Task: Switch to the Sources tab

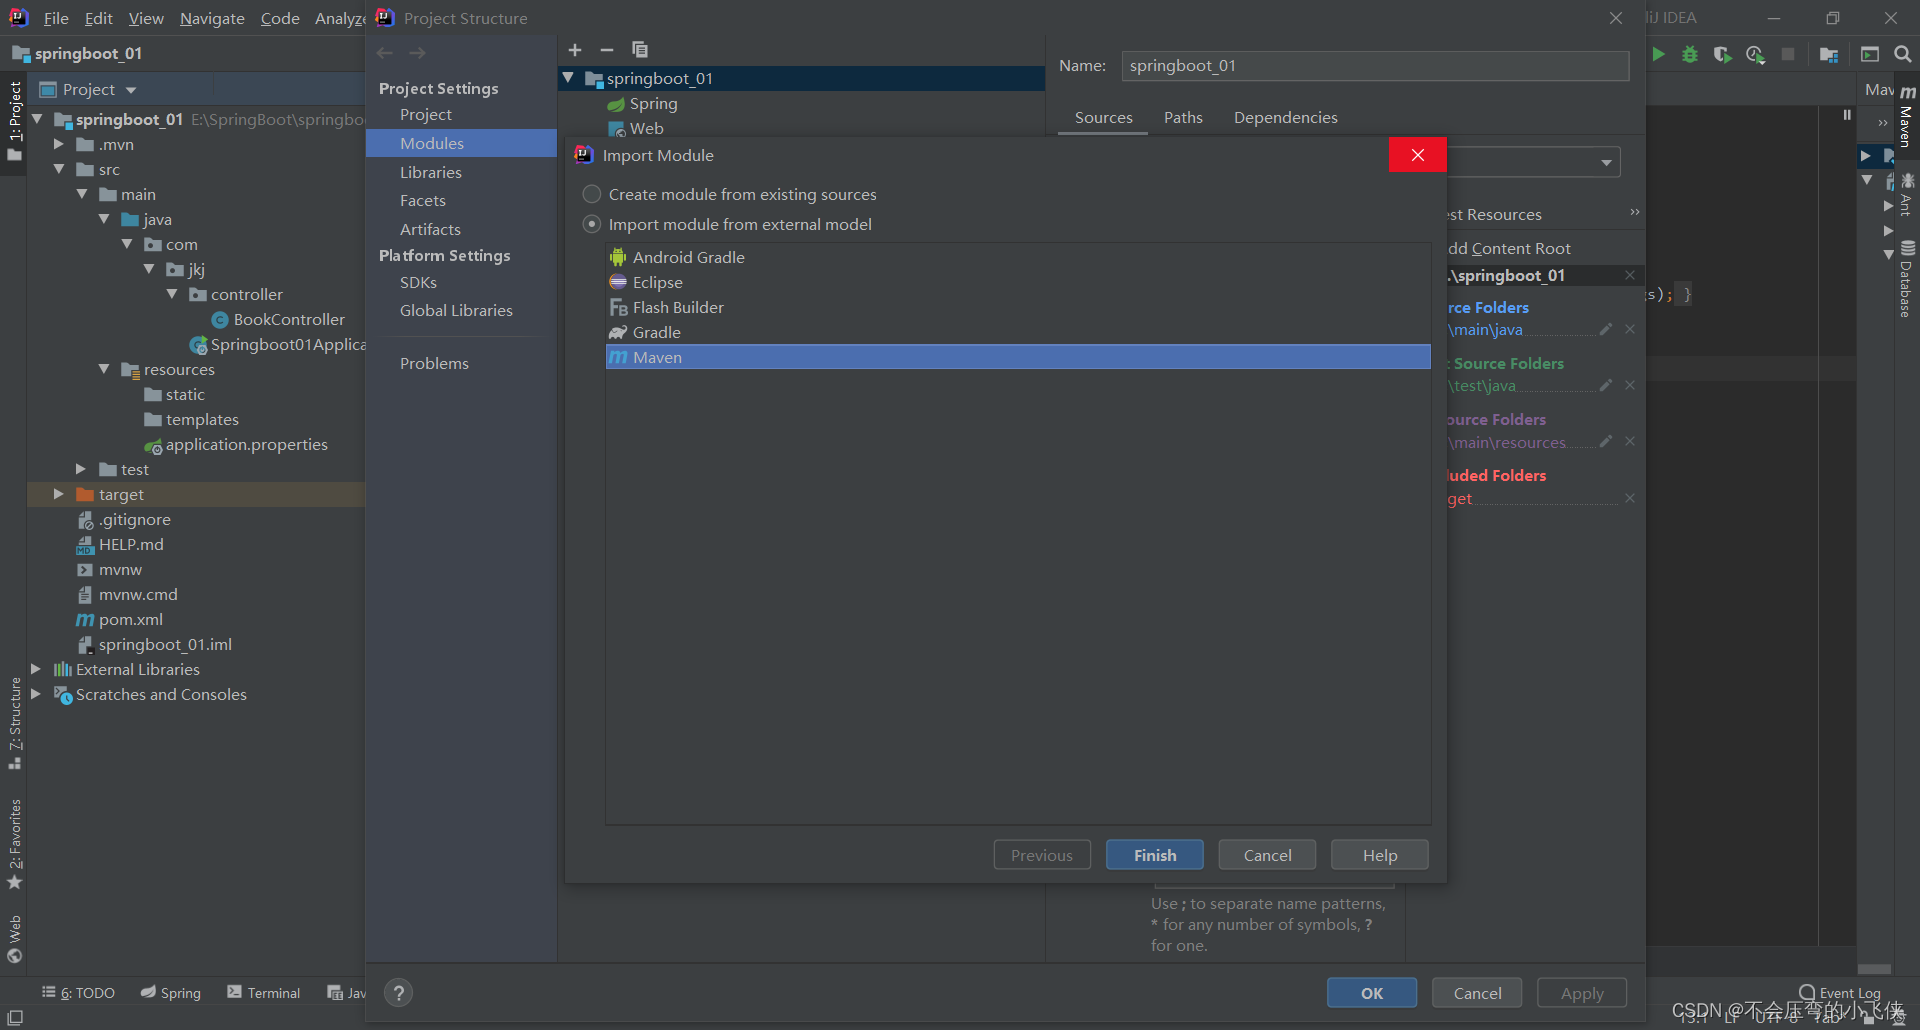Action: [x=1103, y=117]
